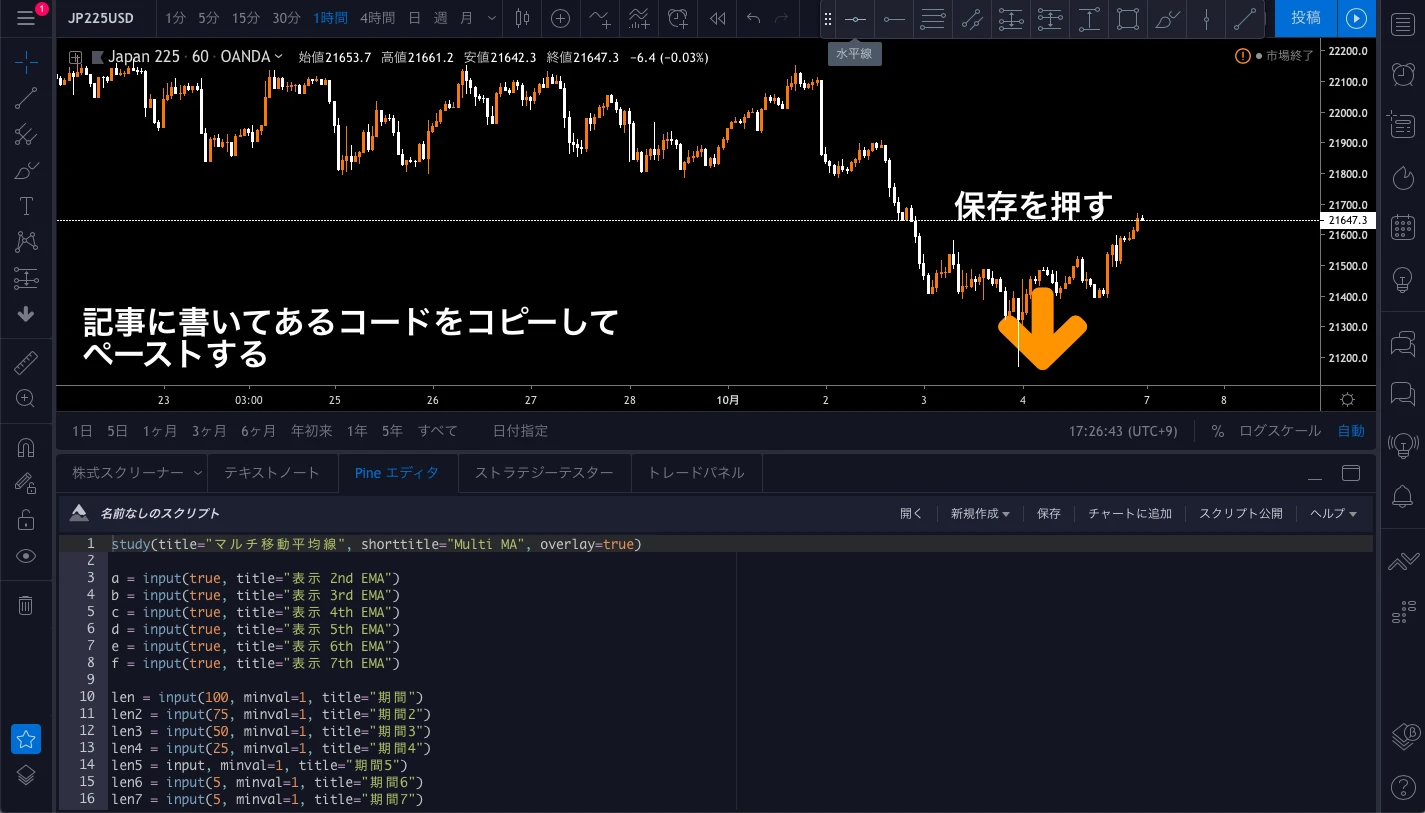This screenshot has height=813, width=1425.
Task: Select the text annotation tool
Action: (27, 206)
